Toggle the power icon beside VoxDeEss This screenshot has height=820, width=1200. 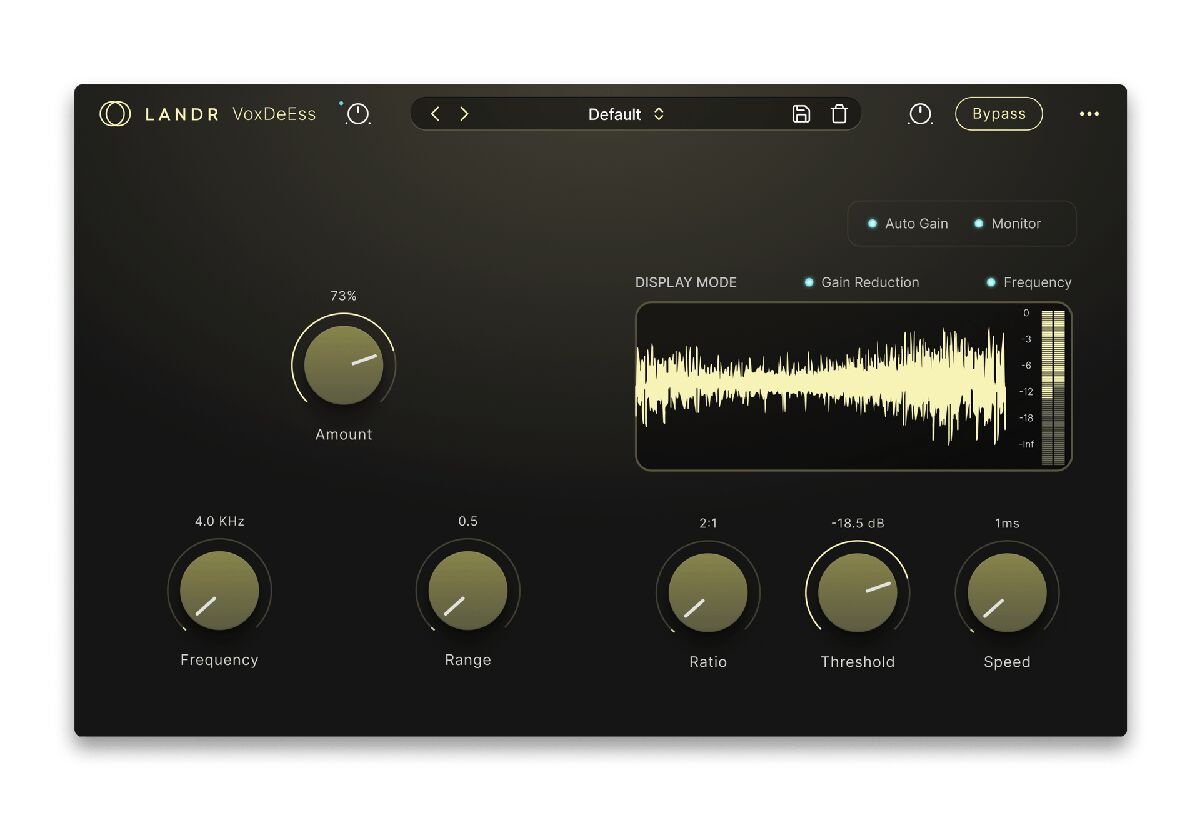[x=358, y=115]
